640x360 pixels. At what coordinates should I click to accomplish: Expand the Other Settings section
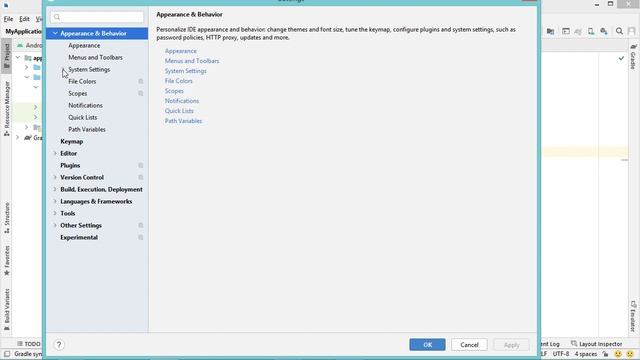pyautogui.click(x=55, y=225)
